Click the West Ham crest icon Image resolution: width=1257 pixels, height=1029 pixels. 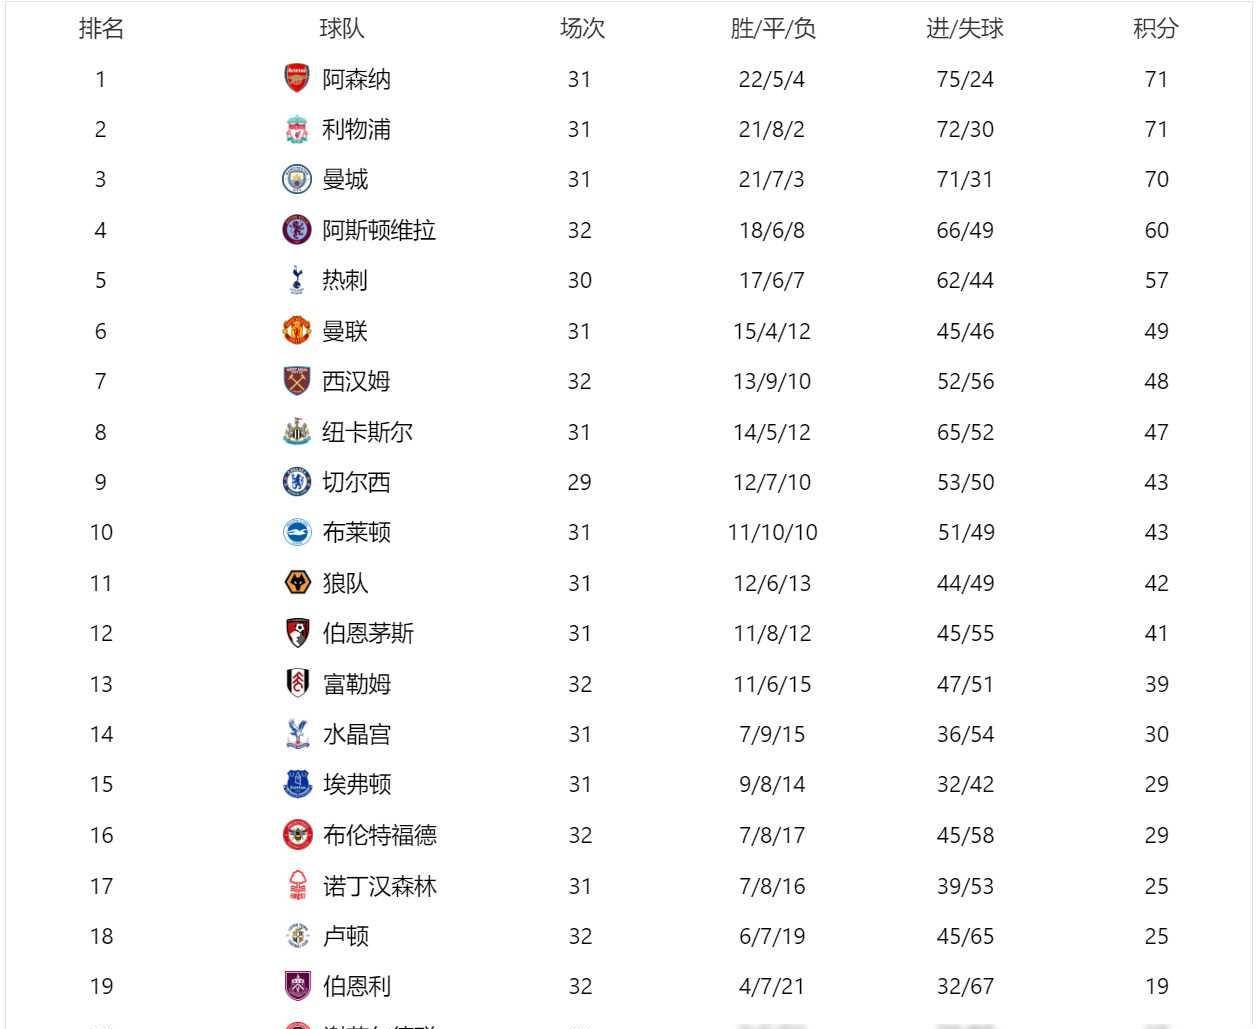pyautogui.click(x=297, y=381)
